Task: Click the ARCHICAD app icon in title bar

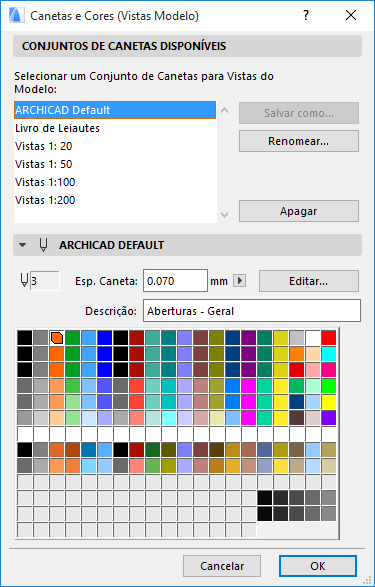Action: 16,16
